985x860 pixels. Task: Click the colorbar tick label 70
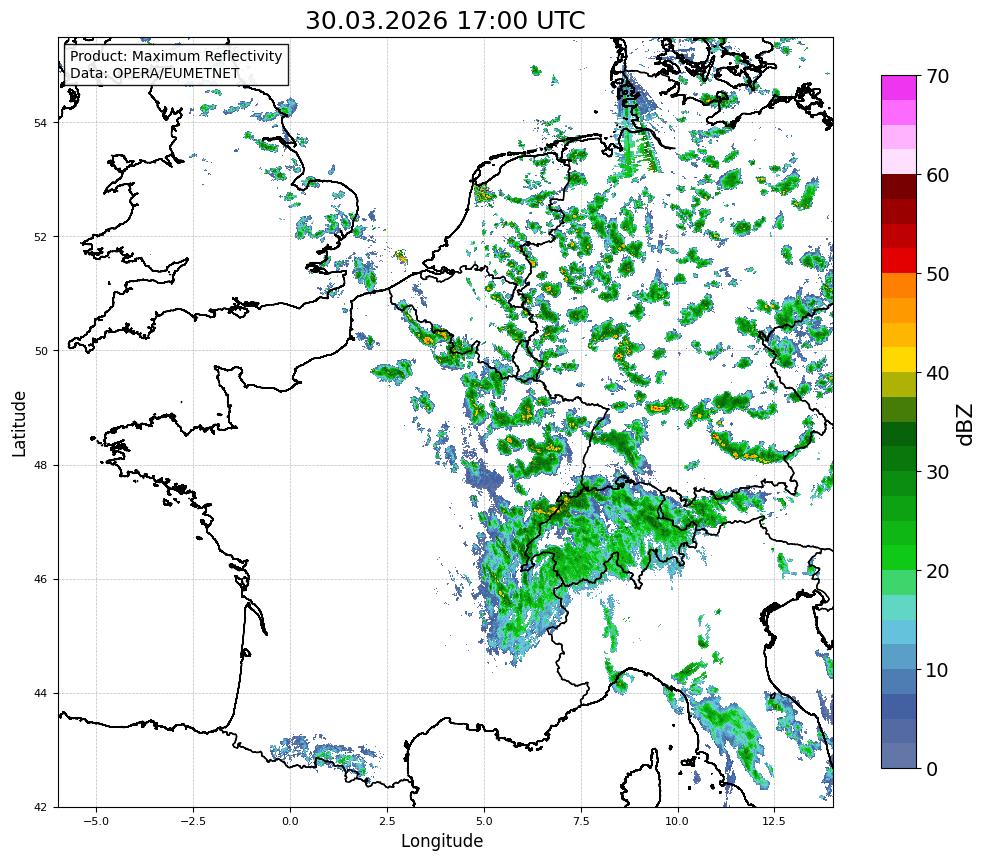point(937,76)
